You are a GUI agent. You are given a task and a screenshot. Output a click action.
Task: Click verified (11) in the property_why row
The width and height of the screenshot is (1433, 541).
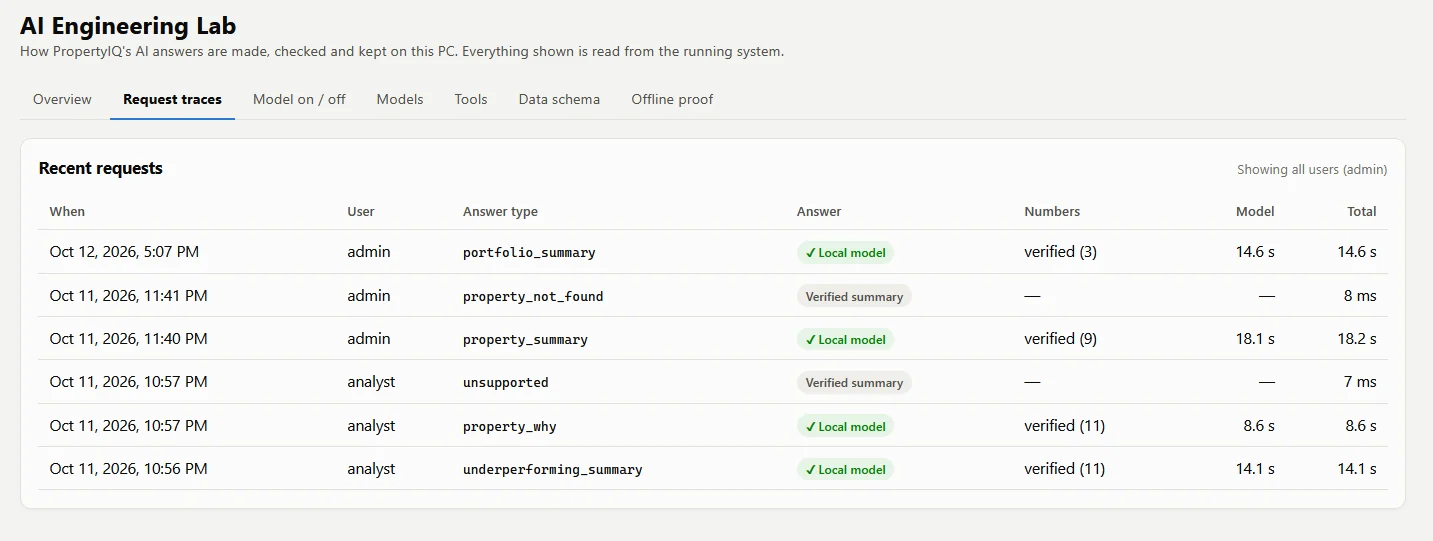coord(1064,426)
